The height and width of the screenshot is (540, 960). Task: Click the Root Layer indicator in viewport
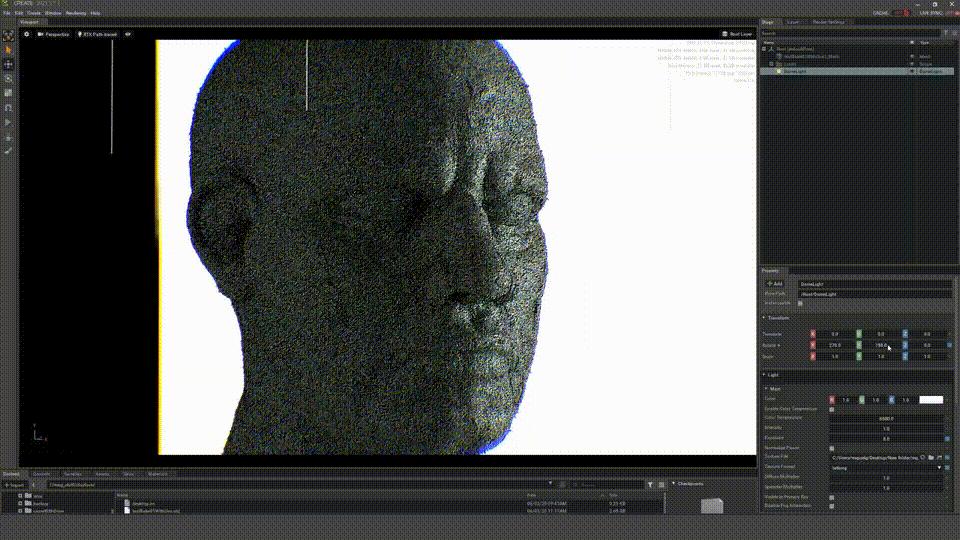[737, 34]
